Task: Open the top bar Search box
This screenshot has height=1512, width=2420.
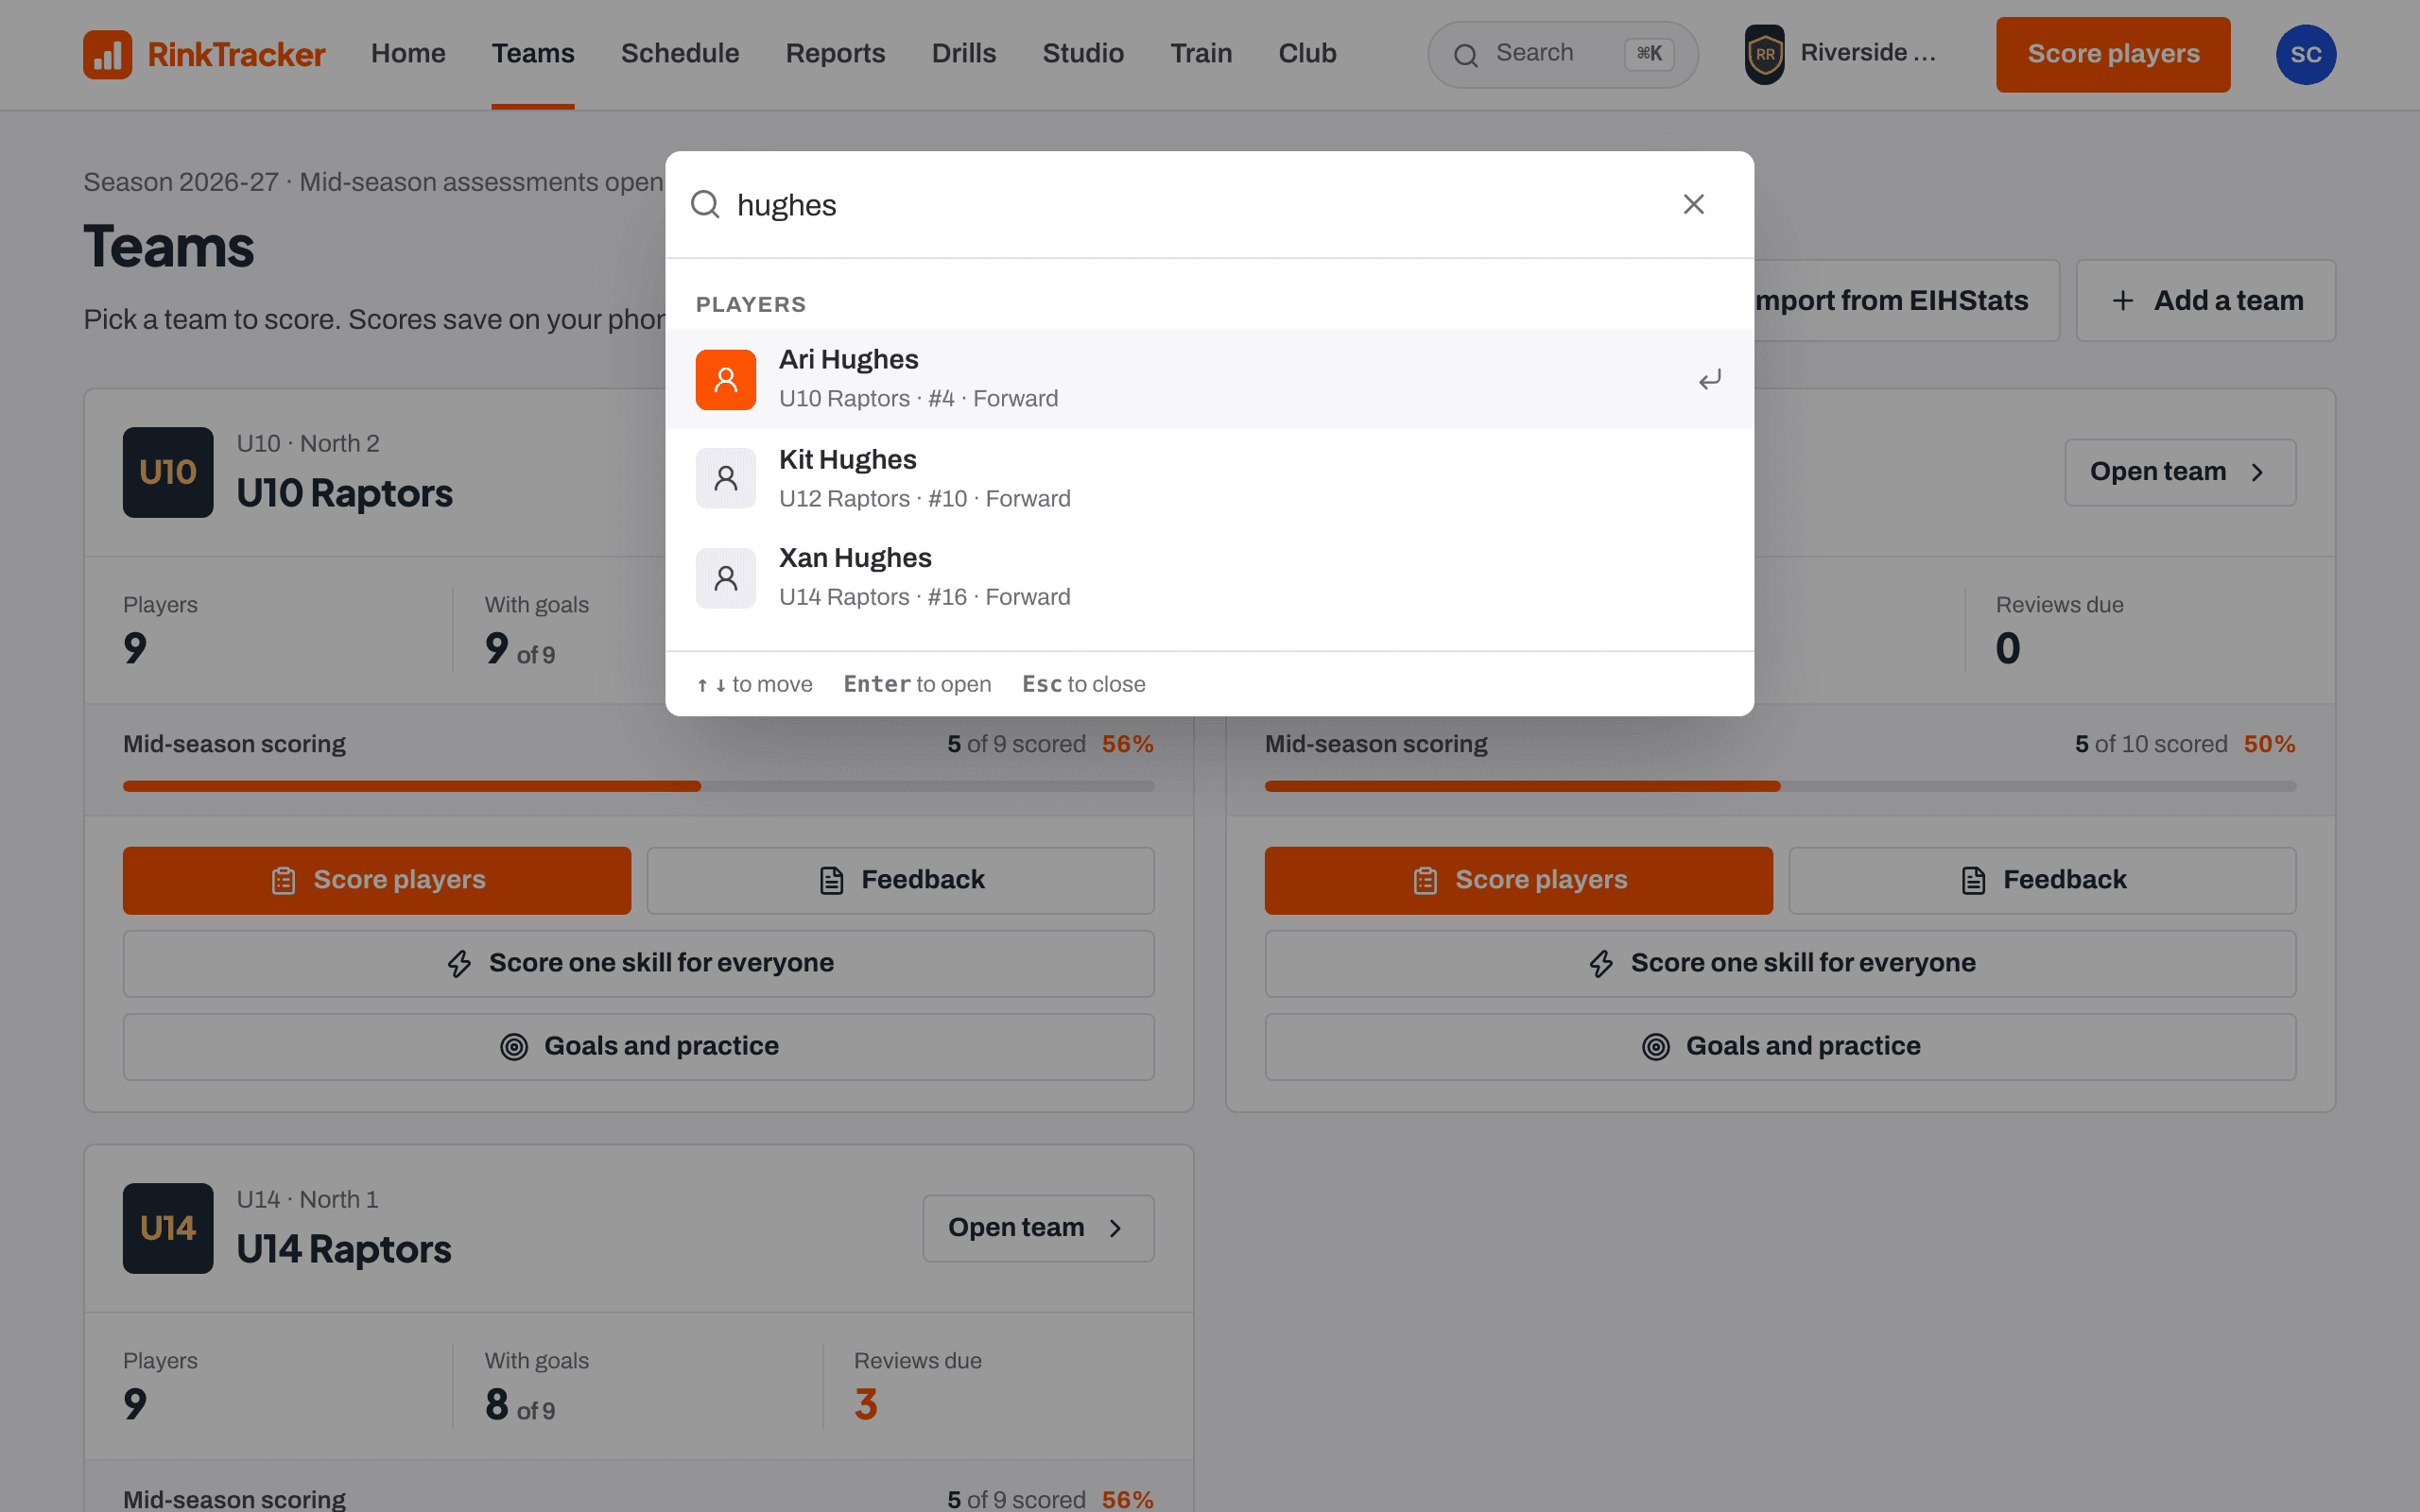Action: point(1562,54)
